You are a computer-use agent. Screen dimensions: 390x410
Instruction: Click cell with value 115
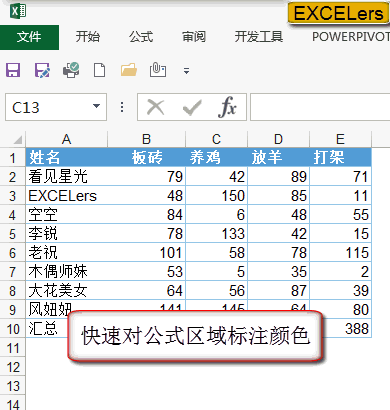(x=340, y=252)
